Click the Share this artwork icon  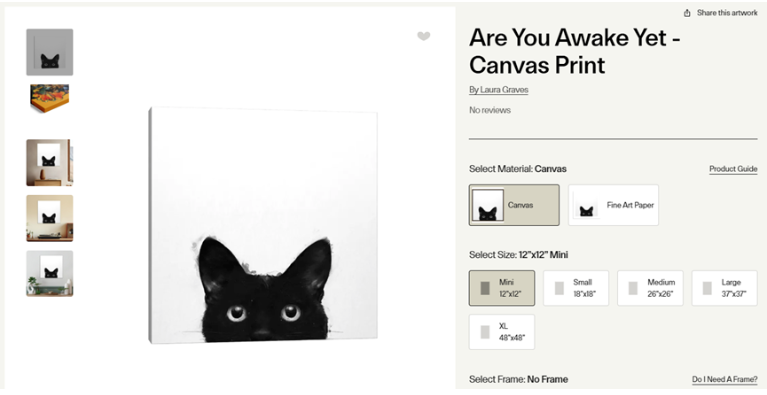687,13
